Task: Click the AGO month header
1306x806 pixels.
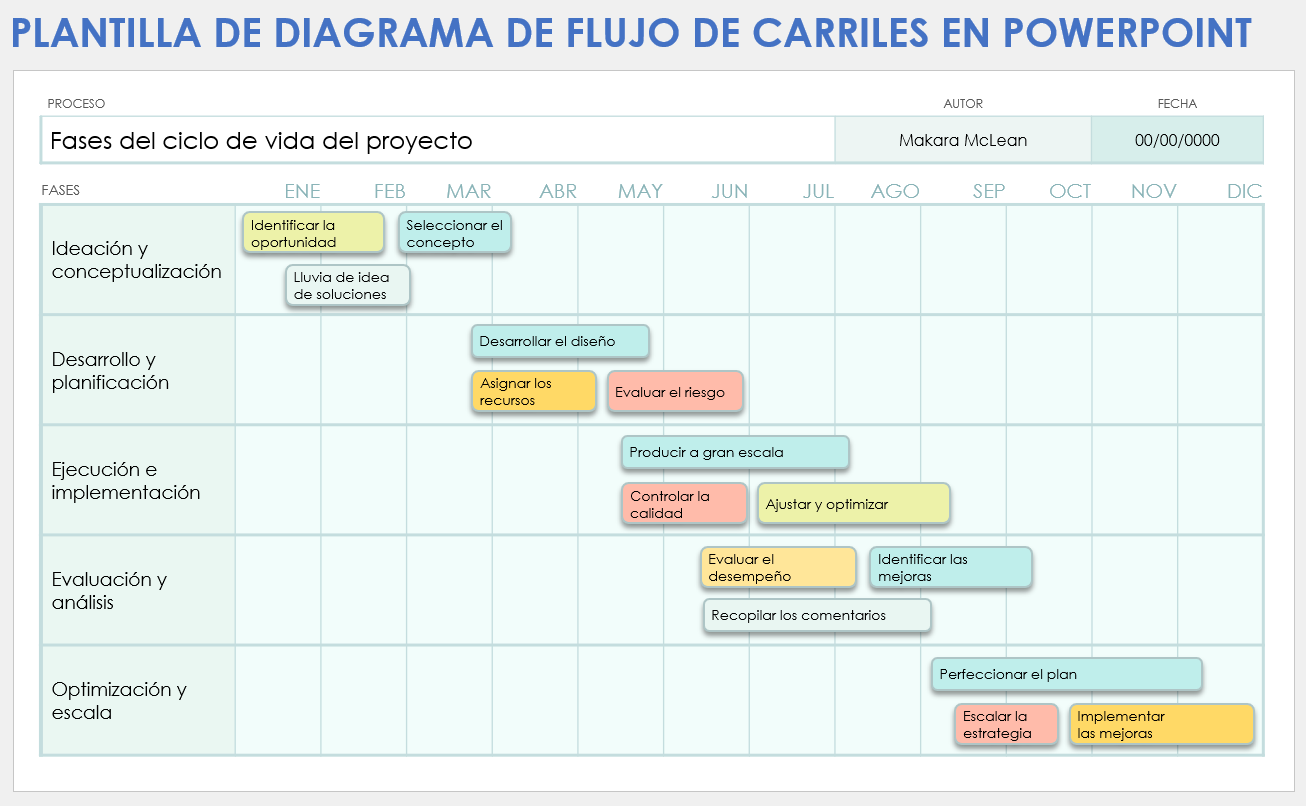Action: (895, 191)
